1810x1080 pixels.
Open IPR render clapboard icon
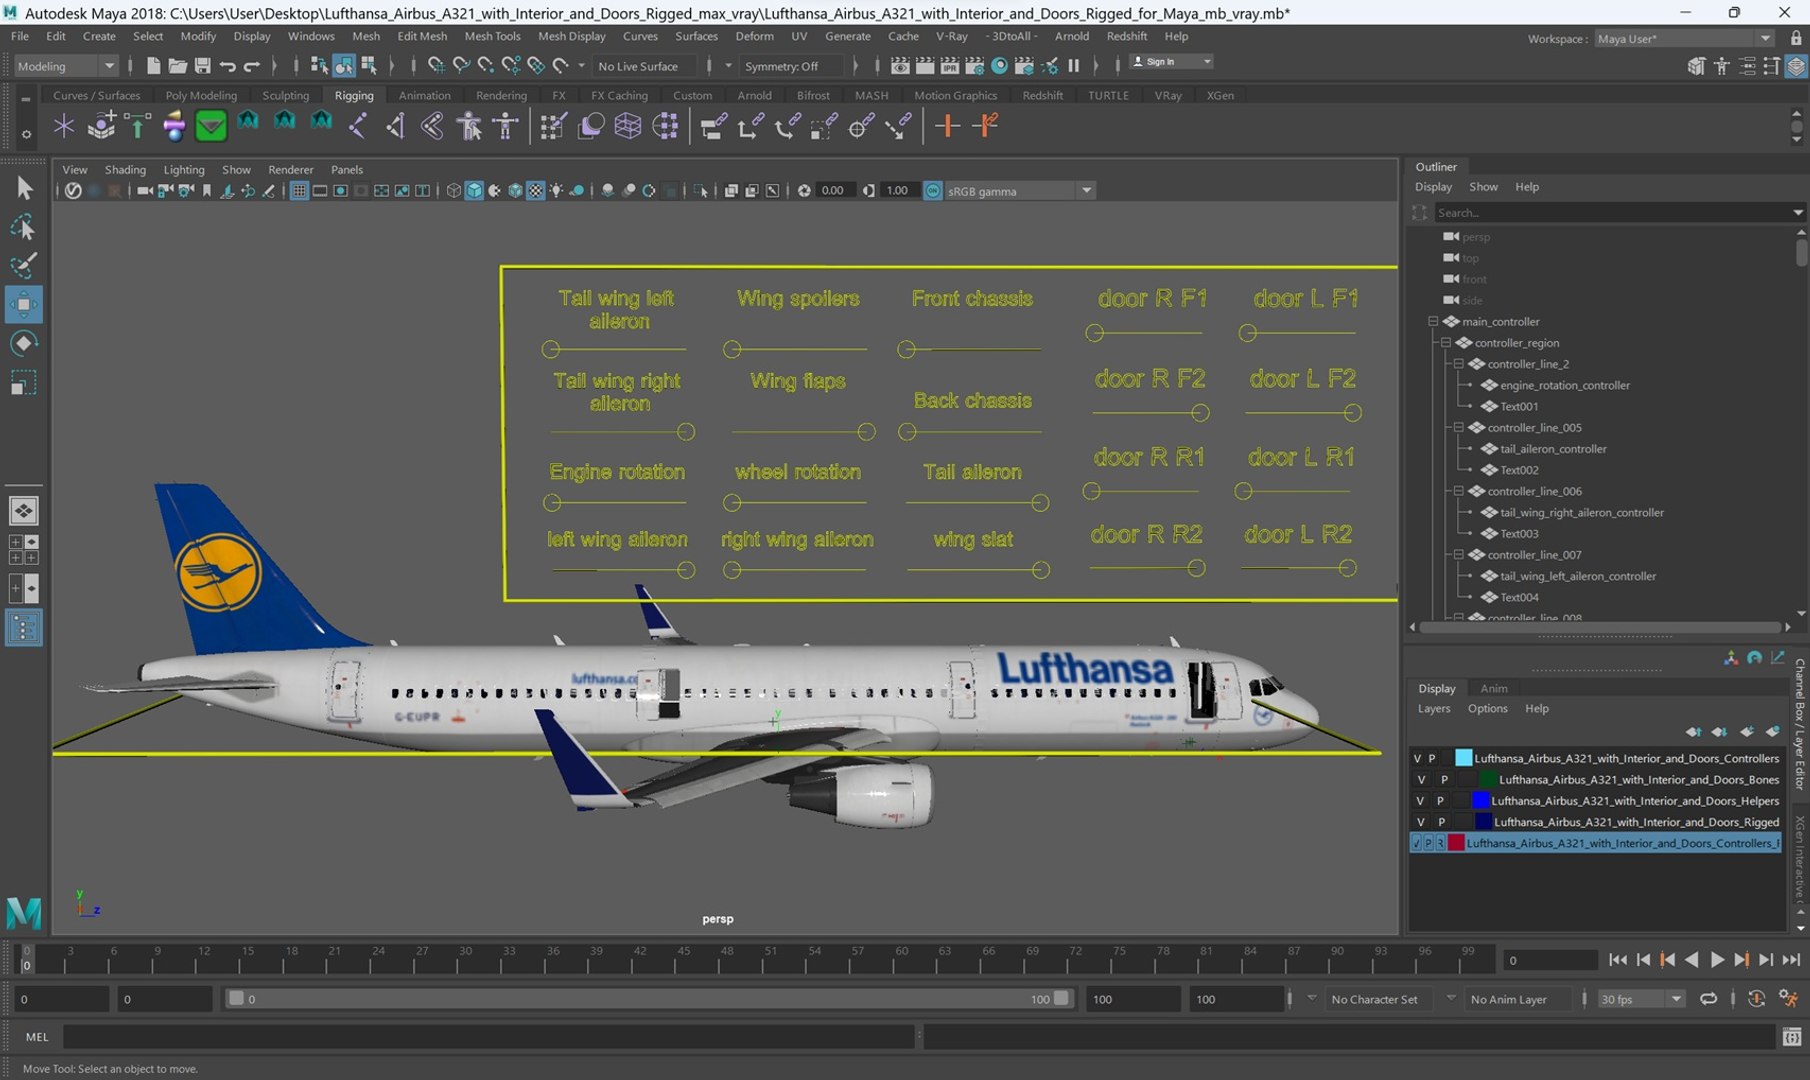click(x=950, y=66)
